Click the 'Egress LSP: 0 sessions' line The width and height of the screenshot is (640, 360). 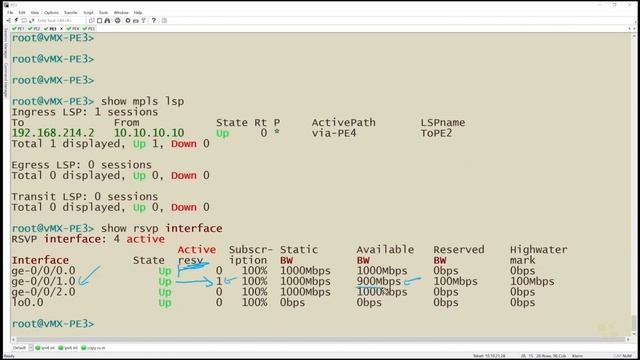click(x=81, y=165)
